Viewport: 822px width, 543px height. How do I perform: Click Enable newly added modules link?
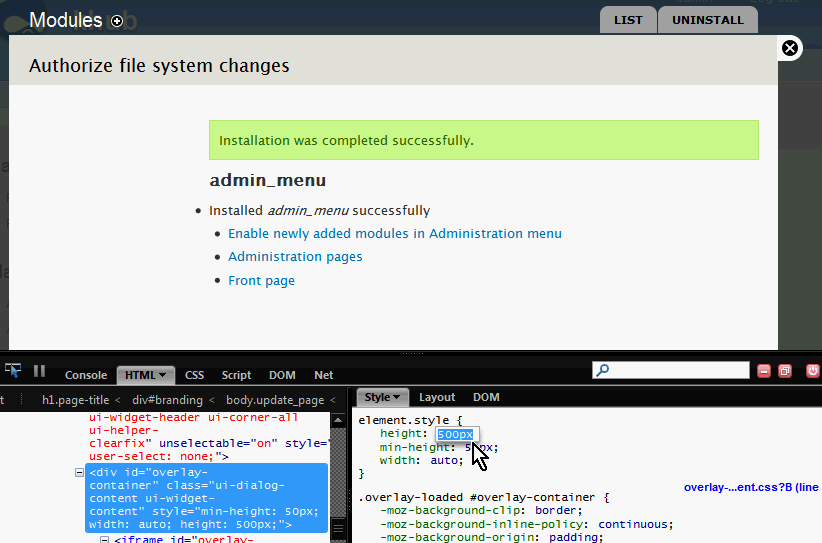(x=394, y=233)
